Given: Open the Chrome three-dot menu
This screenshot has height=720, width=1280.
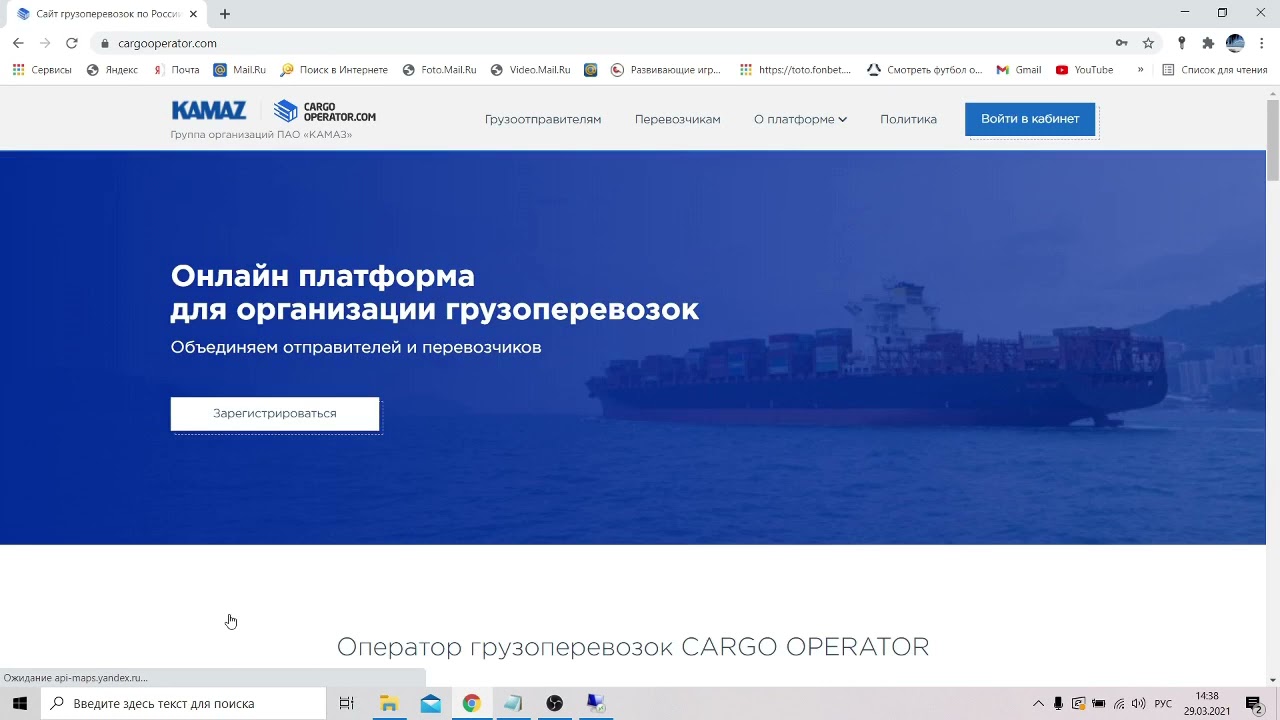Looking at the screenshot, I should pyautogui.click(x=1263, y=43).
